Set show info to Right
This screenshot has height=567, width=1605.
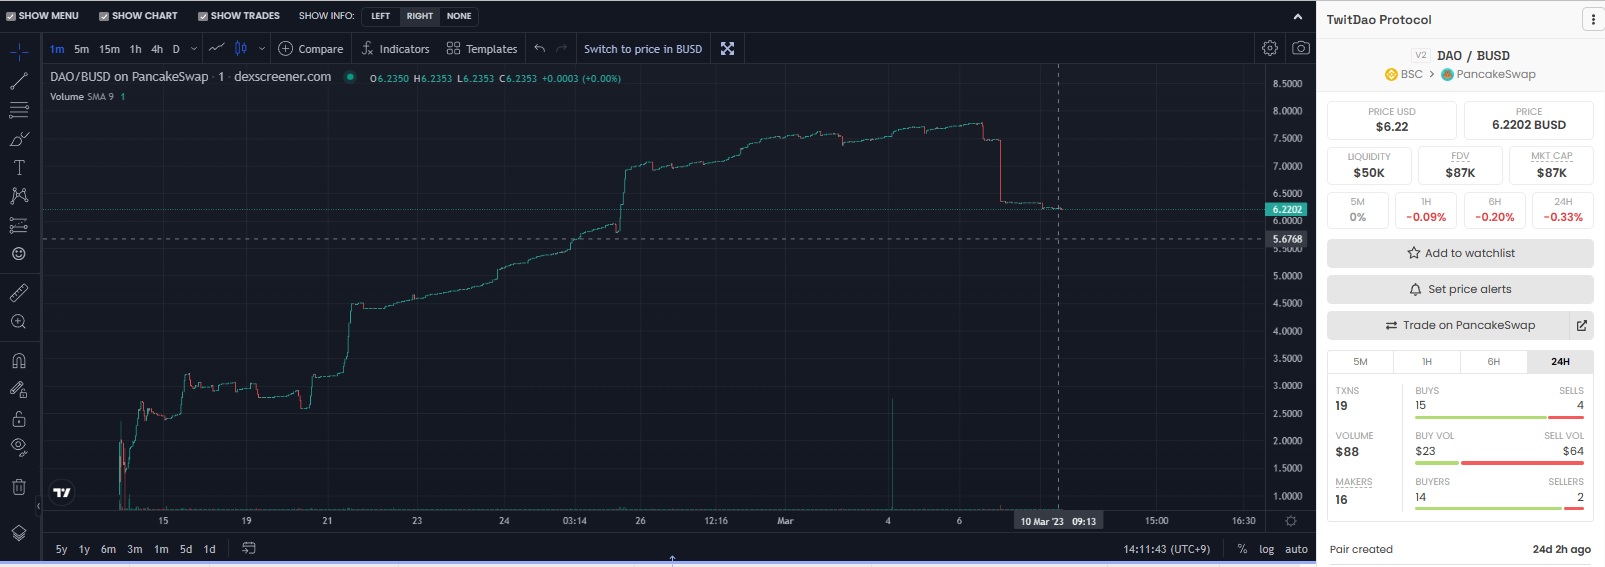click(420, 16)
